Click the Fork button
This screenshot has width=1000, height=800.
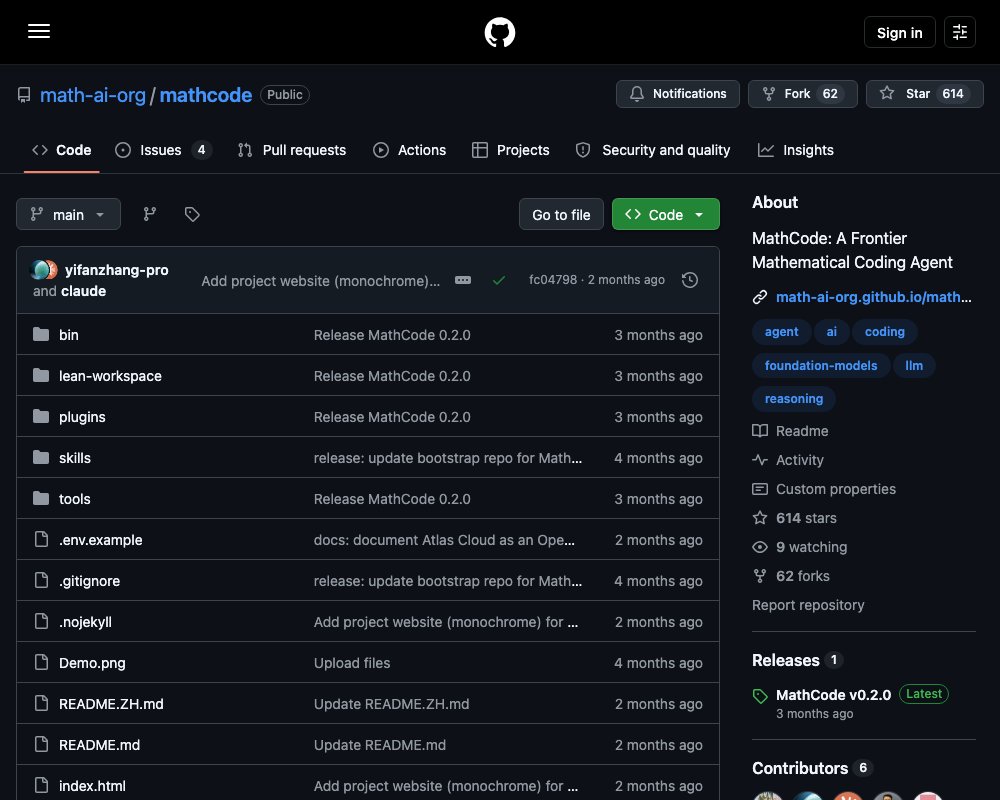[x=802, y=94]
